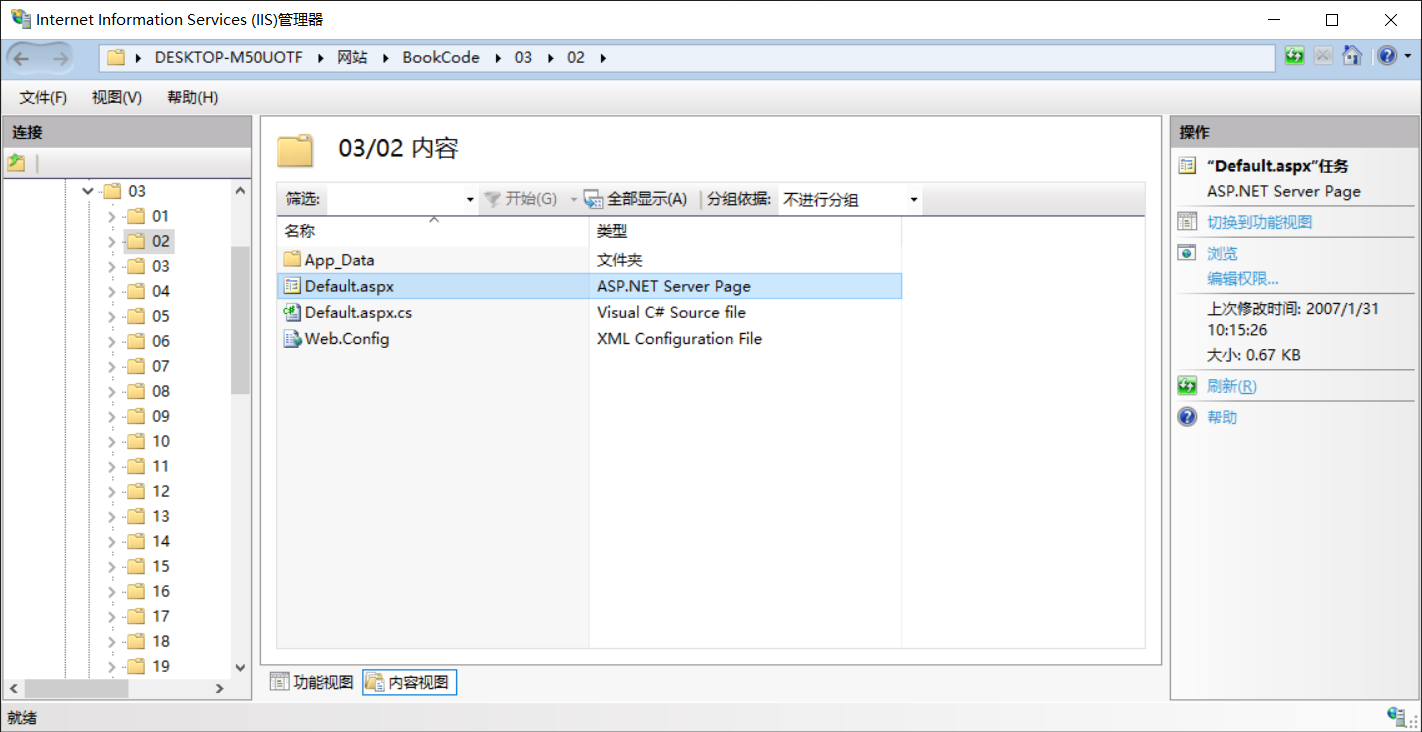Click the Browse globe icon in Actions
The height and width of the screenshot is (732, 1422).
coord(1187,253)
